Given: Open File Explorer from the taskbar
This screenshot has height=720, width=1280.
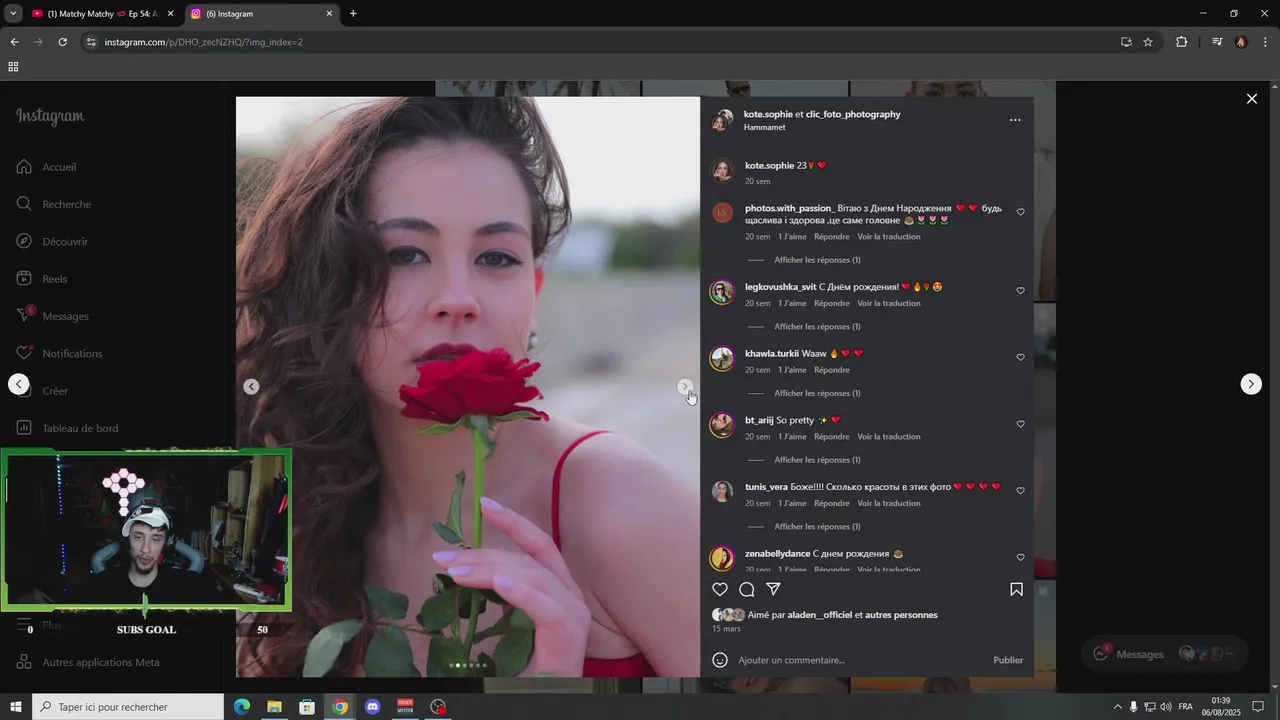Looking at the screenshot, I should click(x=274, y=707).
